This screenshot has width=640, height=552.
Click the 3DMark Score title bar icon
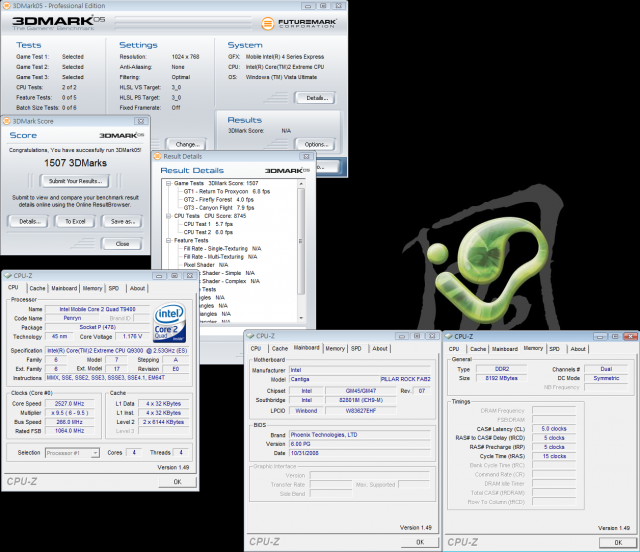[x=6, y=121]
